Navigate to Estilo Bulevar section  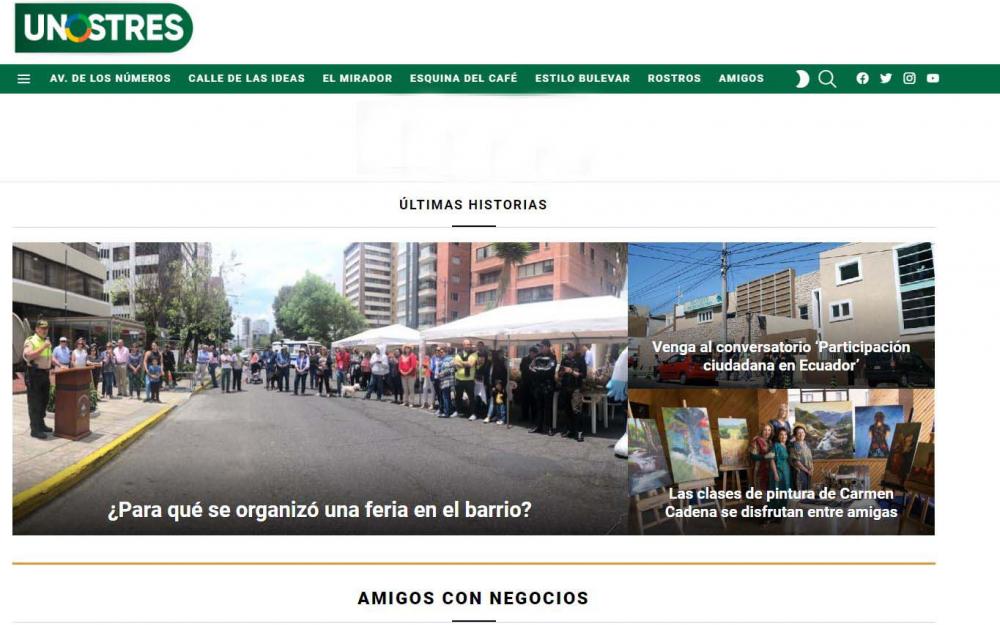click(x=582, y=79)
